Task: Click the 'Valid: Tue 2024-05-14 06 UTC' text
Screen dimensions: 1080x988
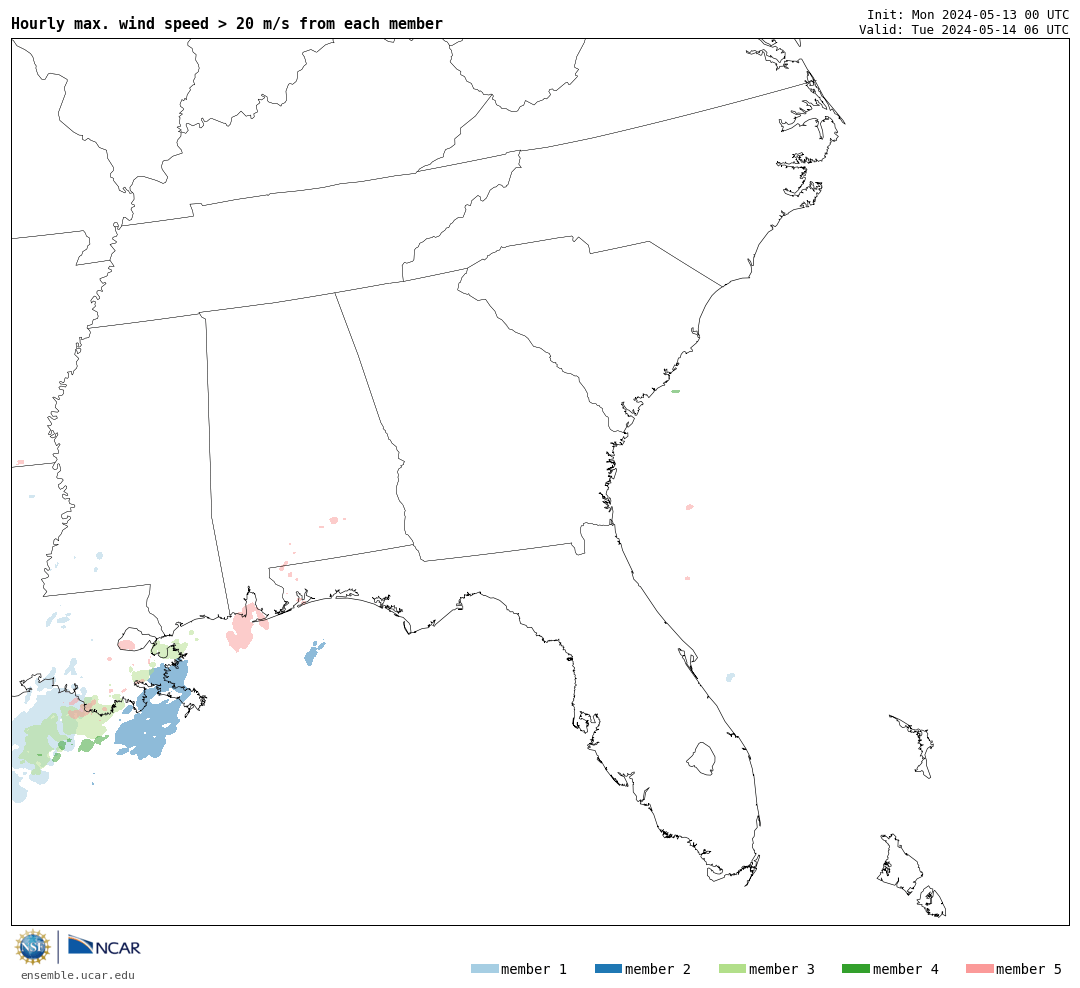Action: click(964, 30)
